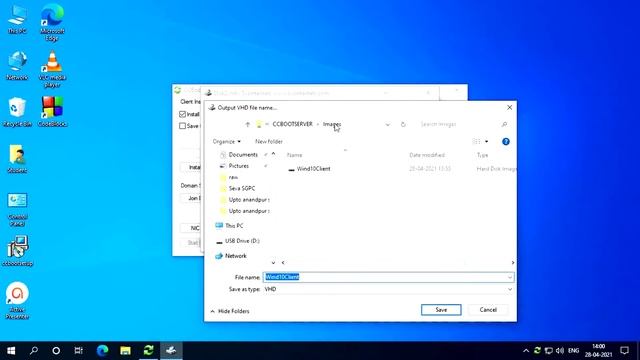
Task: Open the Student user folder icon
Action: [x=17, y=159]
